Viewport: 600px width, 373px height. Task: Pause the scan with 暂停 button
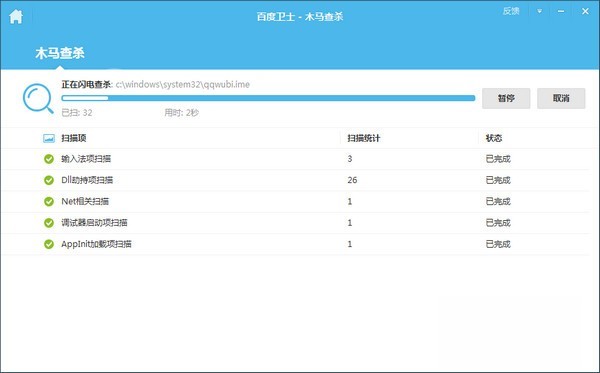pyautogui.click(x=506, y=98)
